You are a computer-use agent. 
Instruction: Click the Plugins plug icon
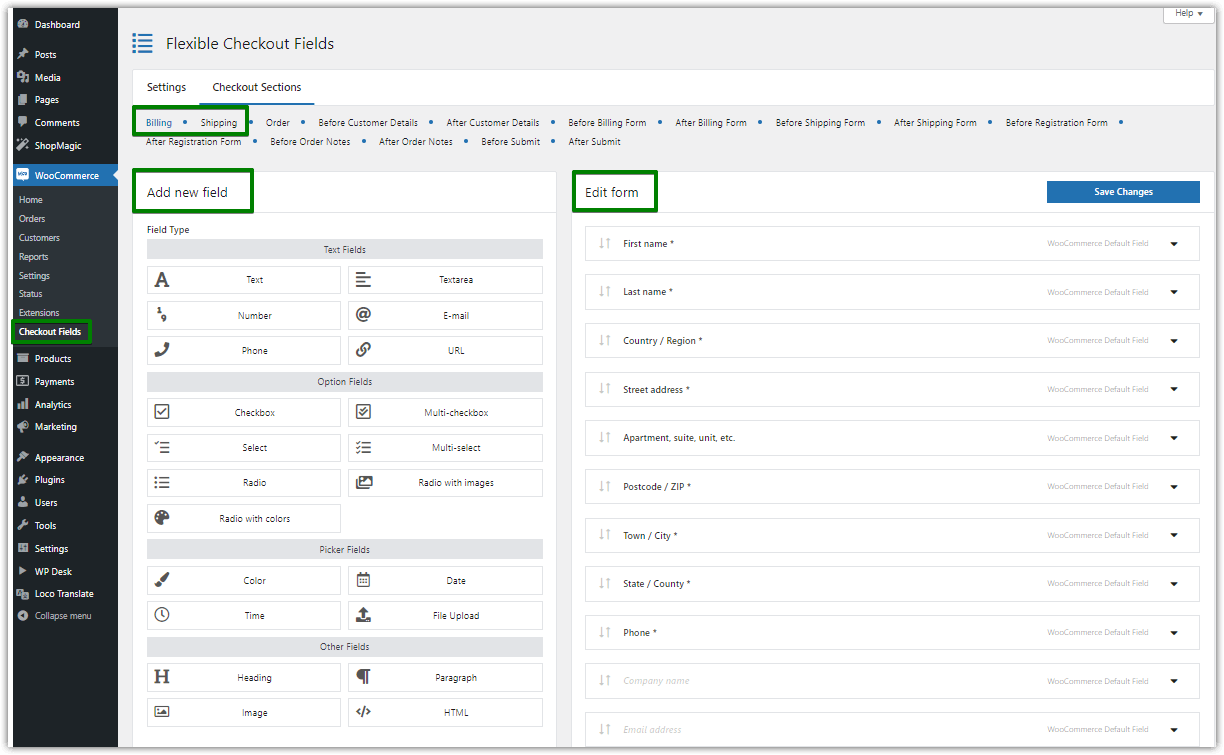coord(23,479)
